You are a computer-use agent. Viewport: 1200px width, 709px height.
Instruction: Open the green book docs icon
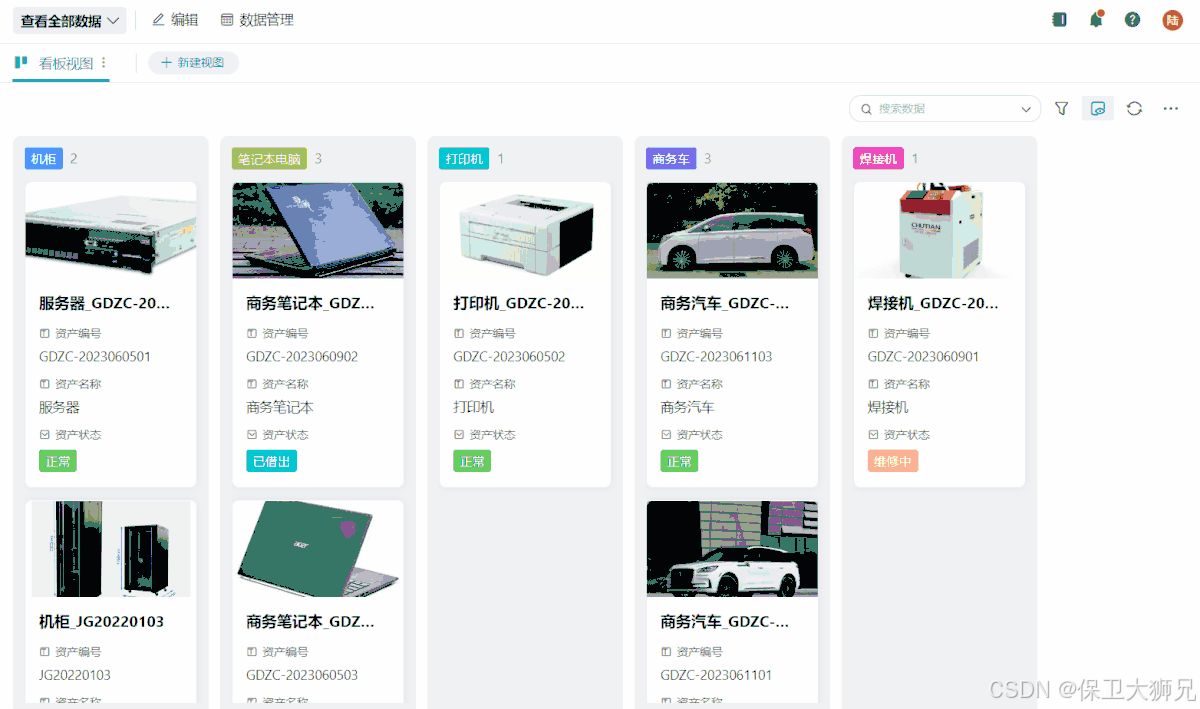[1060, 20]
